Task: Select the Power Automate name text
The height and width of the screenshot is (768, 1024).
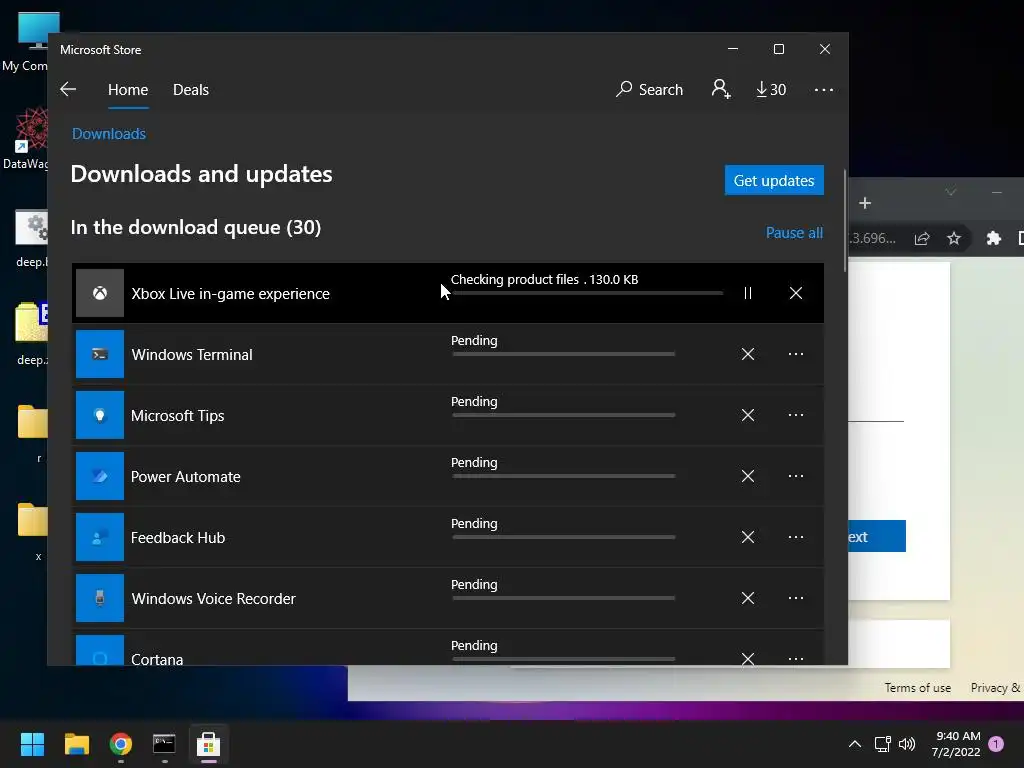Action: coord(185,477)
